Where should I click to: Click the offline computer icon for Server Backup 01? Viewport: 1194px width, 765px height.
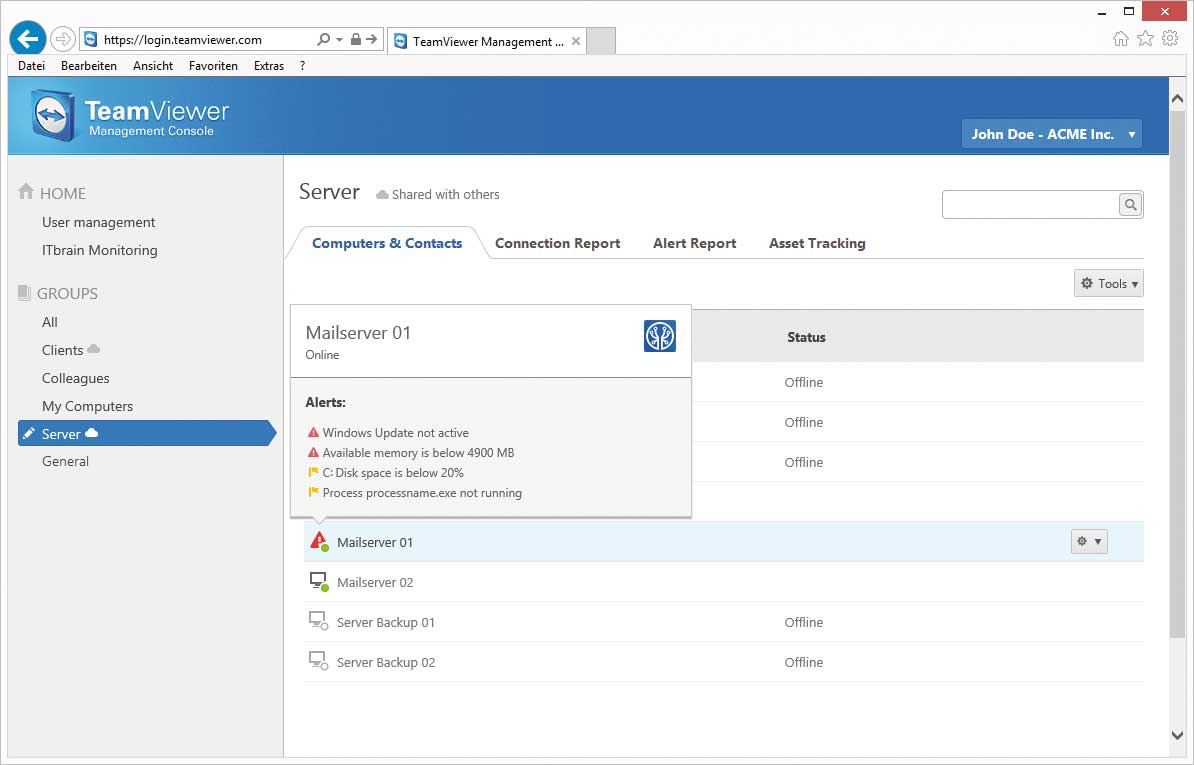click(x=318, y=620)
